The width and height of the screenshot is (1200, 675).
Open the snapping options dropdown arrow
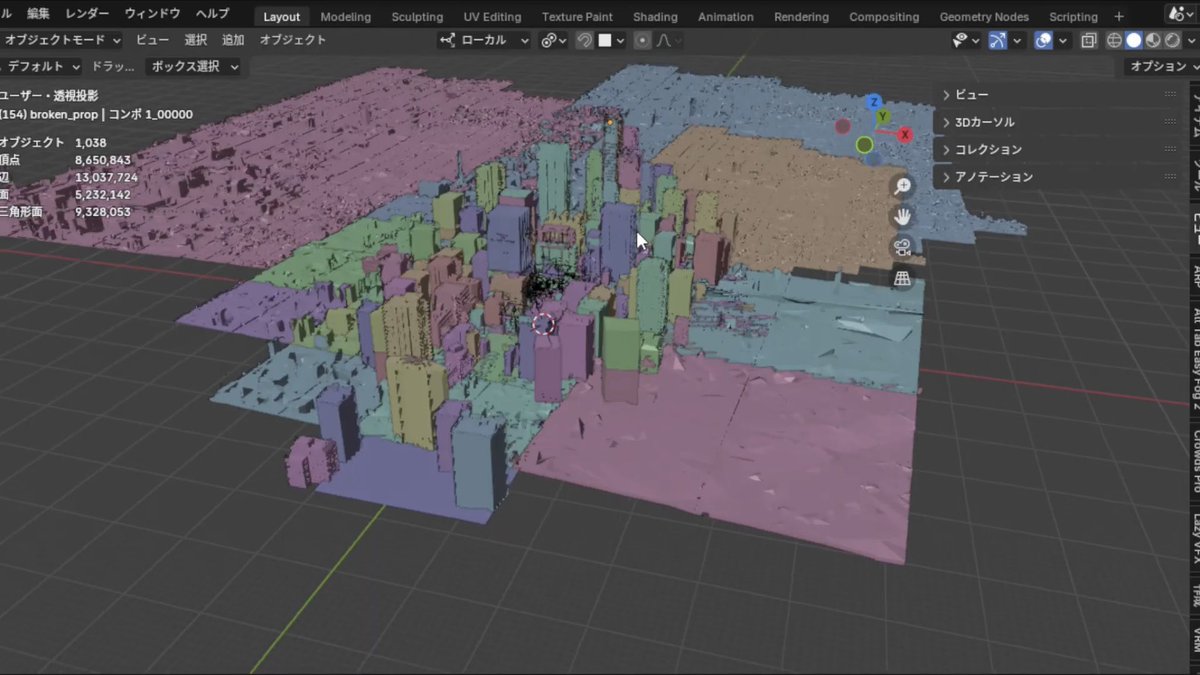[621, 40]
